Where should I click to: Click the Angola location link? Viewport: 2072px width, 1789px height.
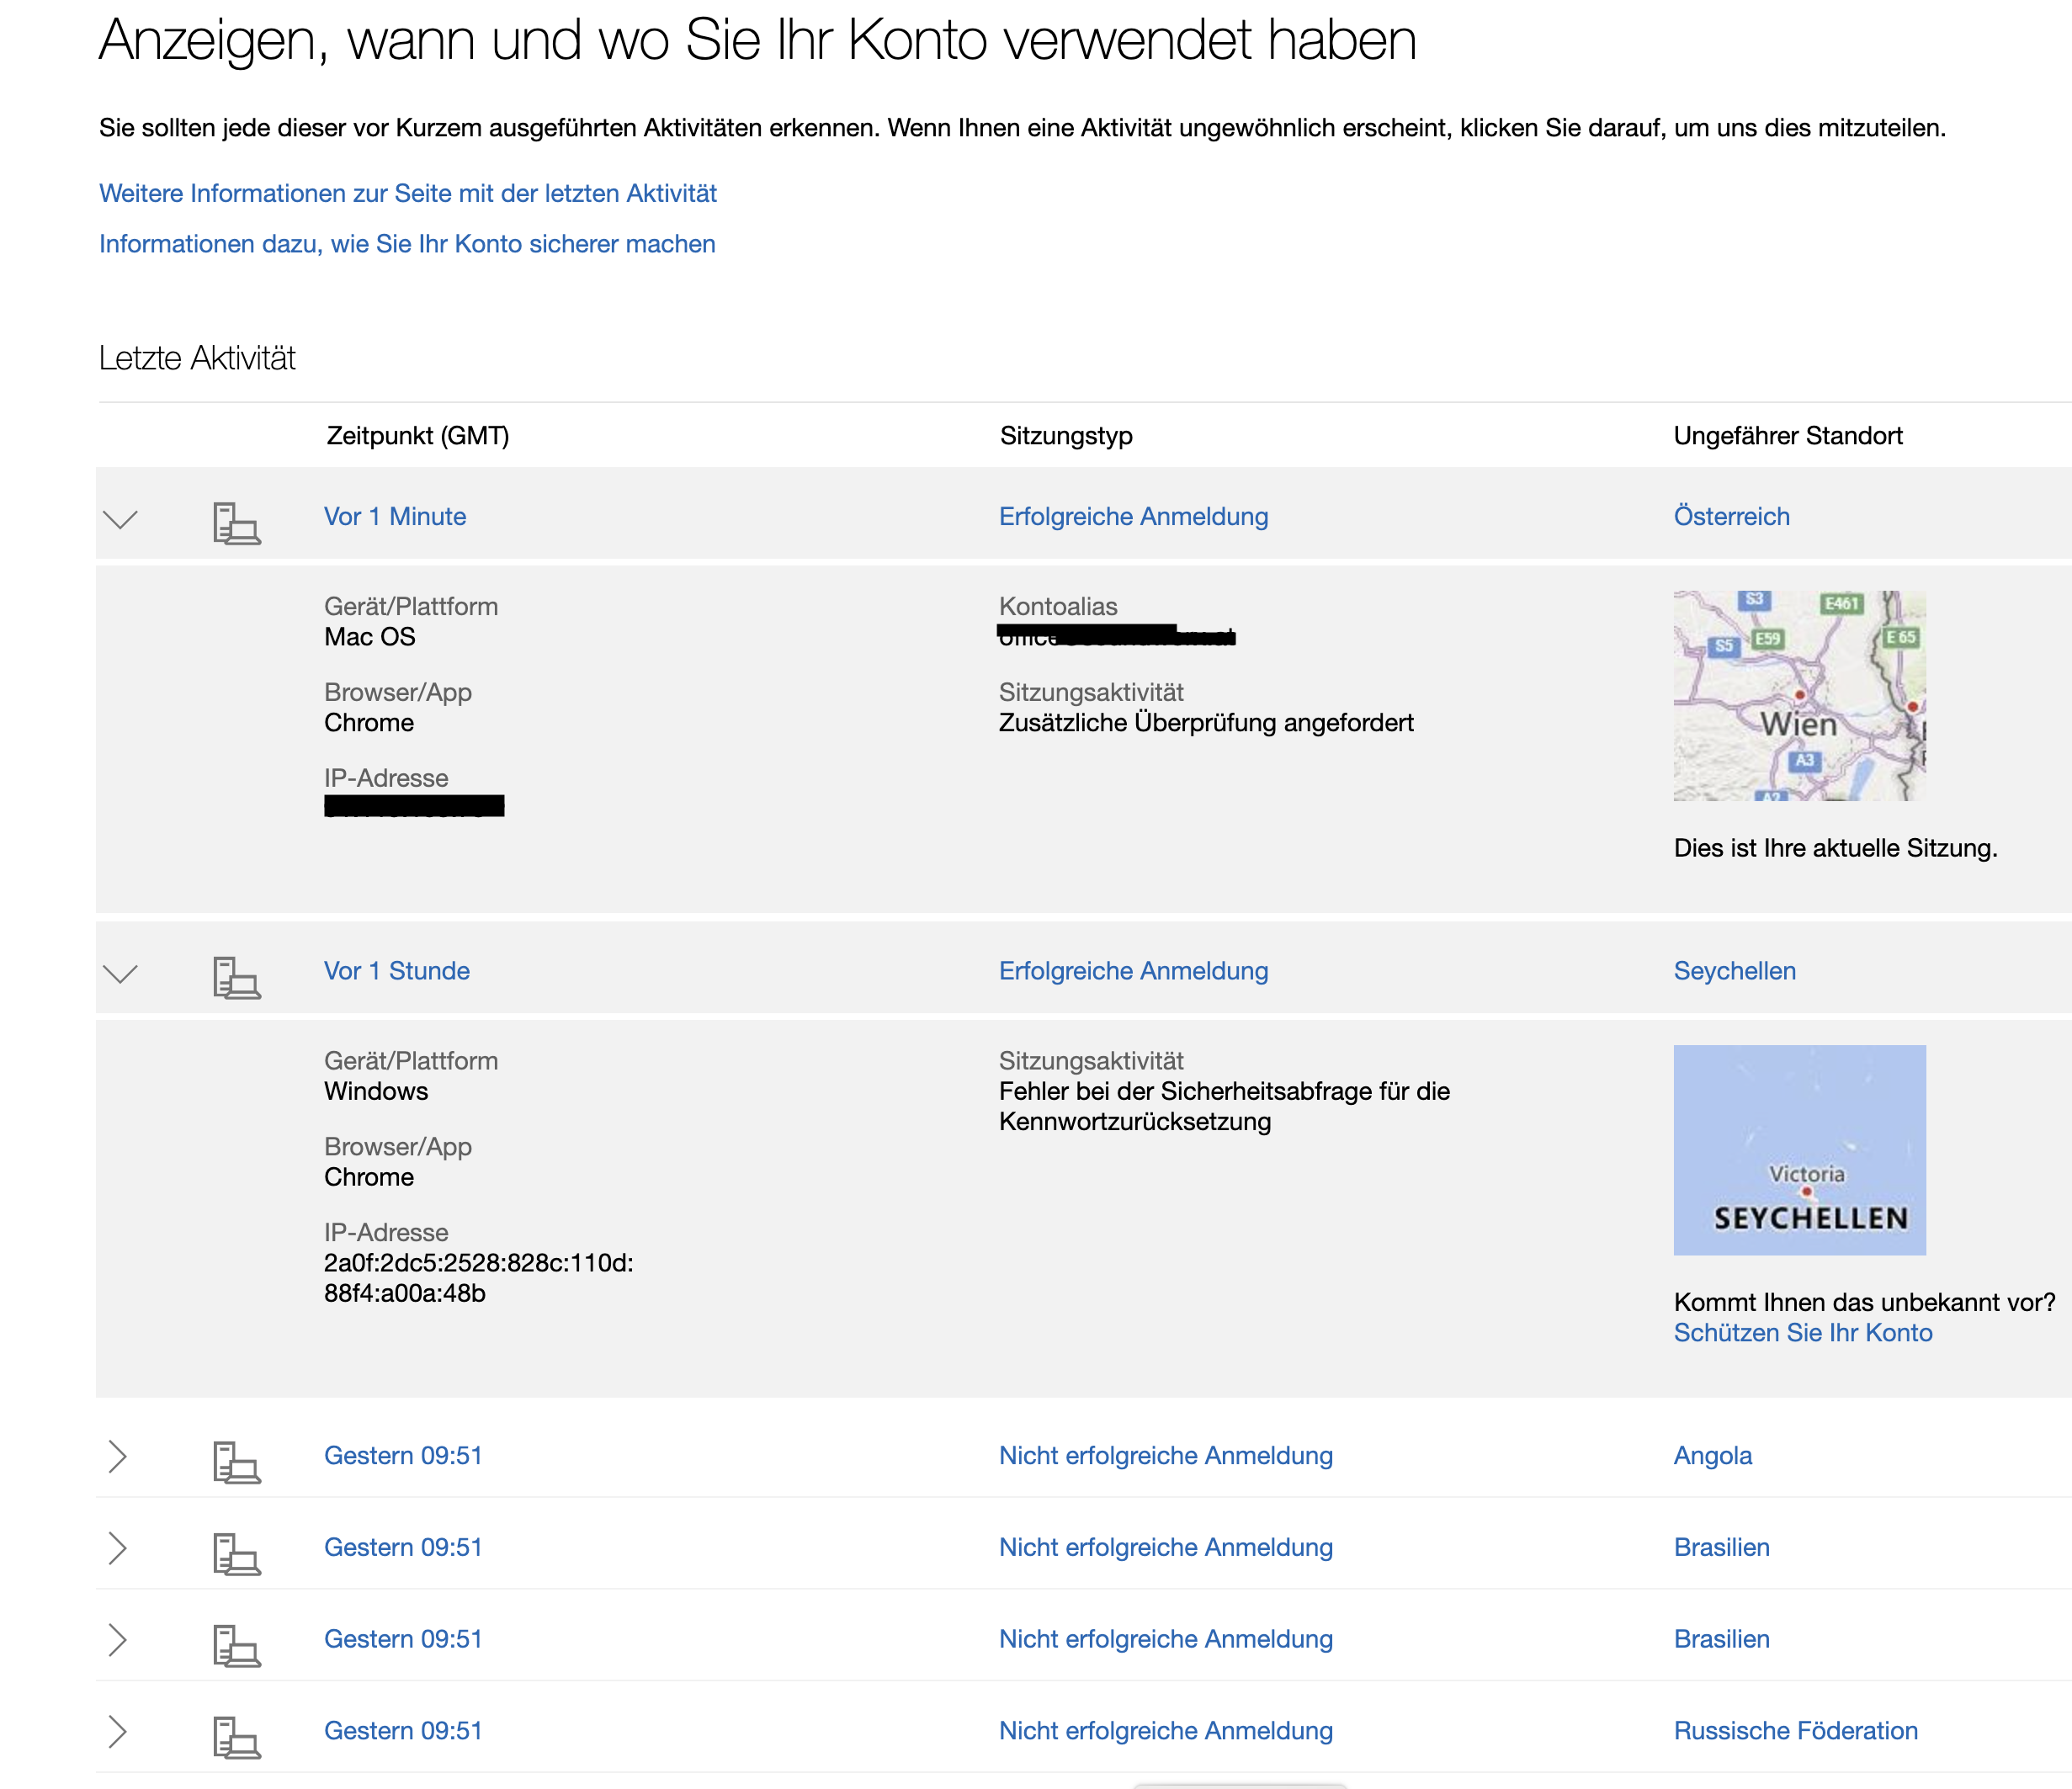1712,1455
